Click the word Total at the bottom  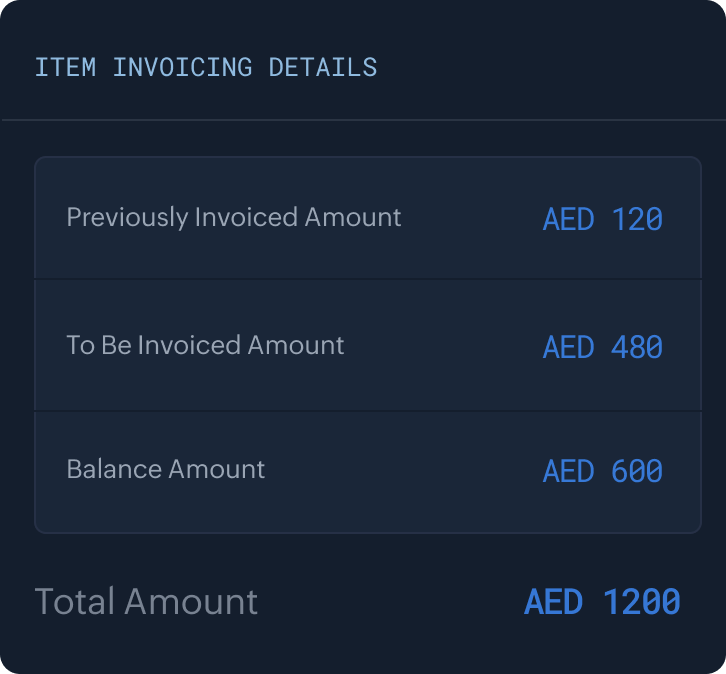click(x=74, y=602)
